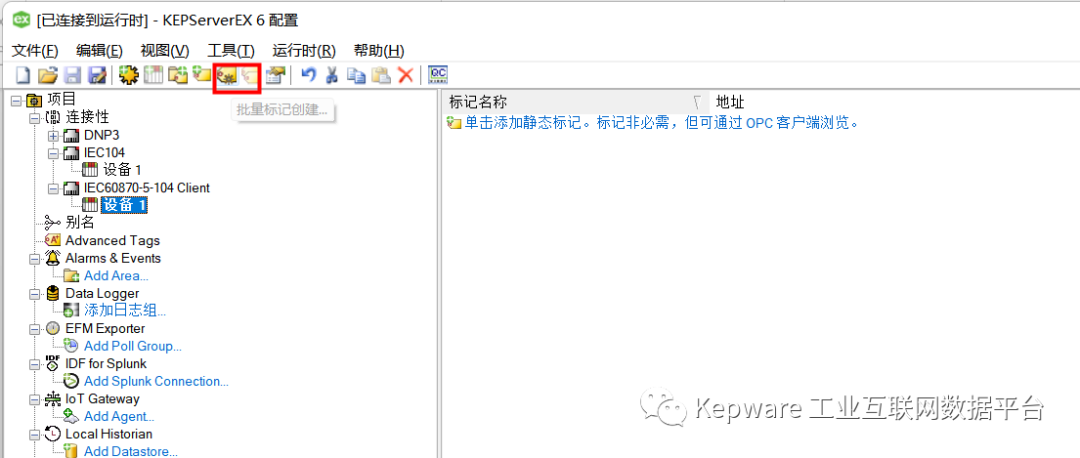Click the Bulk Tag Creation toolbar icon
Image resolution: width=1080 pixels, height=458 pixels.
tap(227, 75)
